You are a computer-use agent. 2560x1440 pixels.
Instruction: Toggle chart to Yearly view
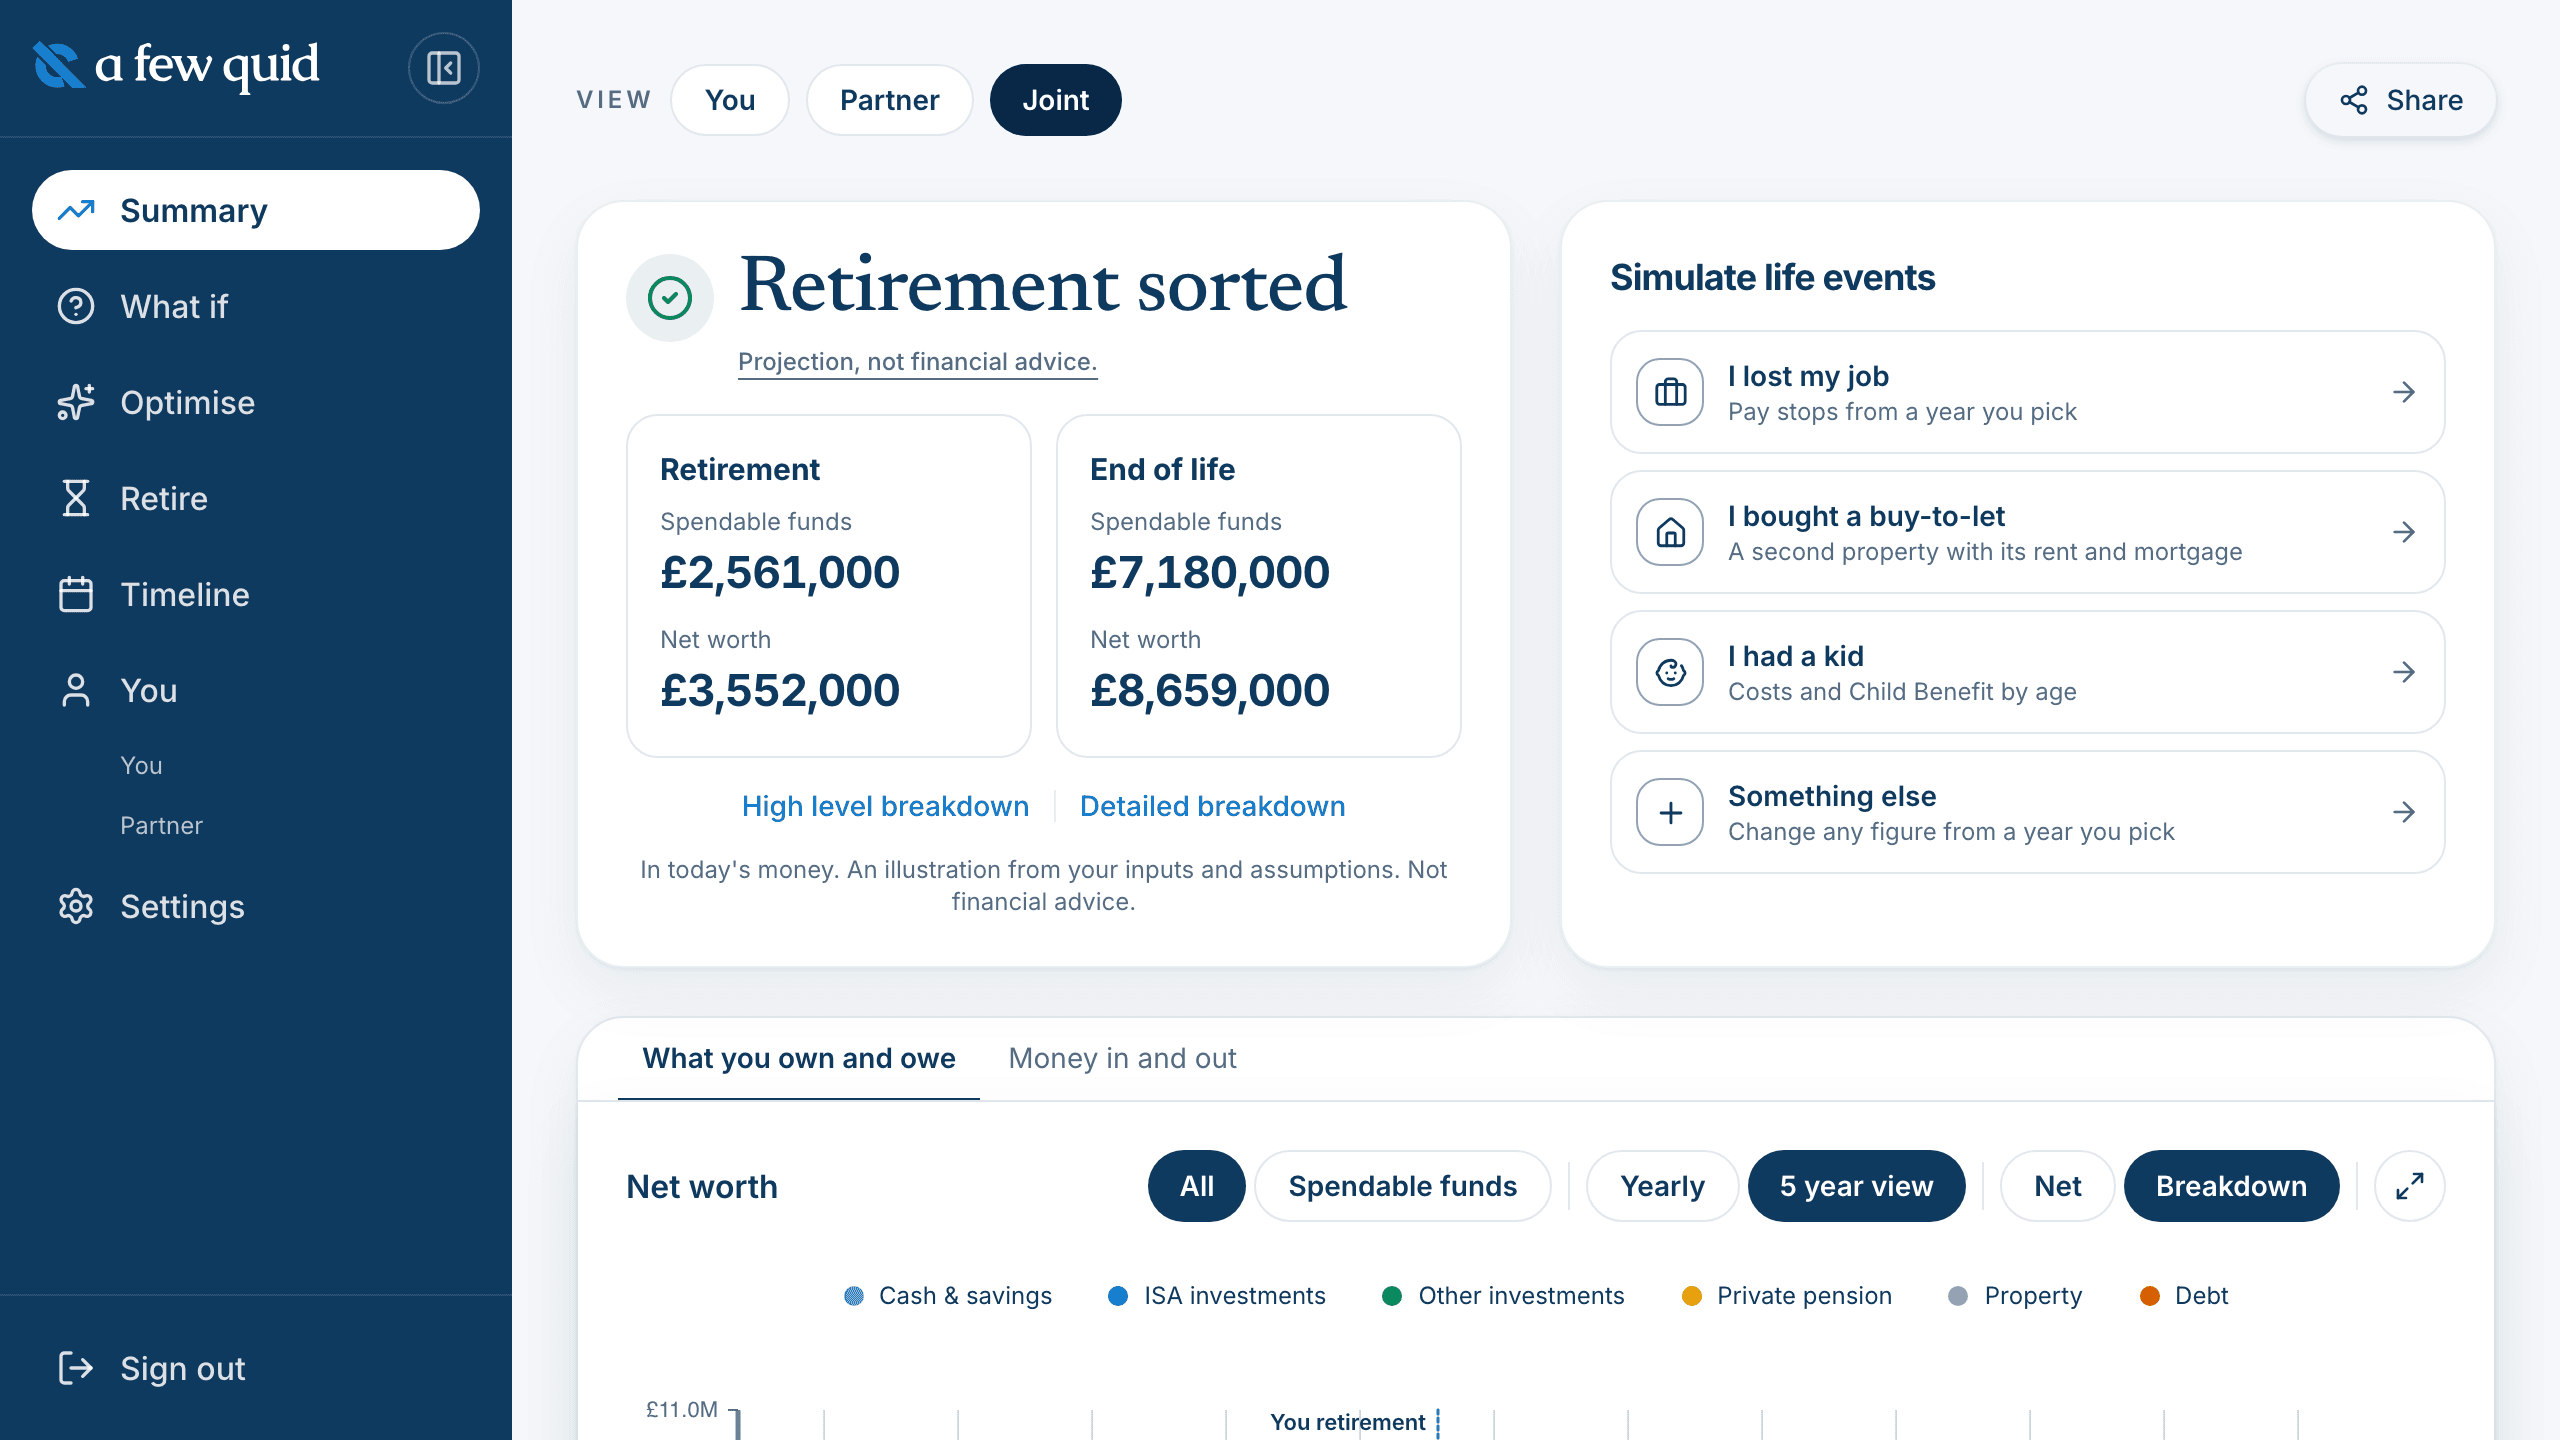1662,1186
